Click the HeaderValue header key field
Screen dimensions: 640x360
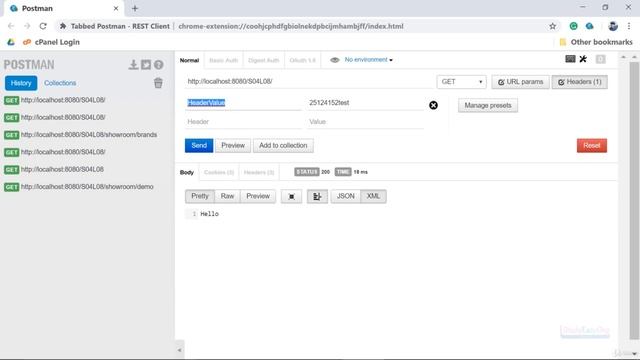[243, 103]
